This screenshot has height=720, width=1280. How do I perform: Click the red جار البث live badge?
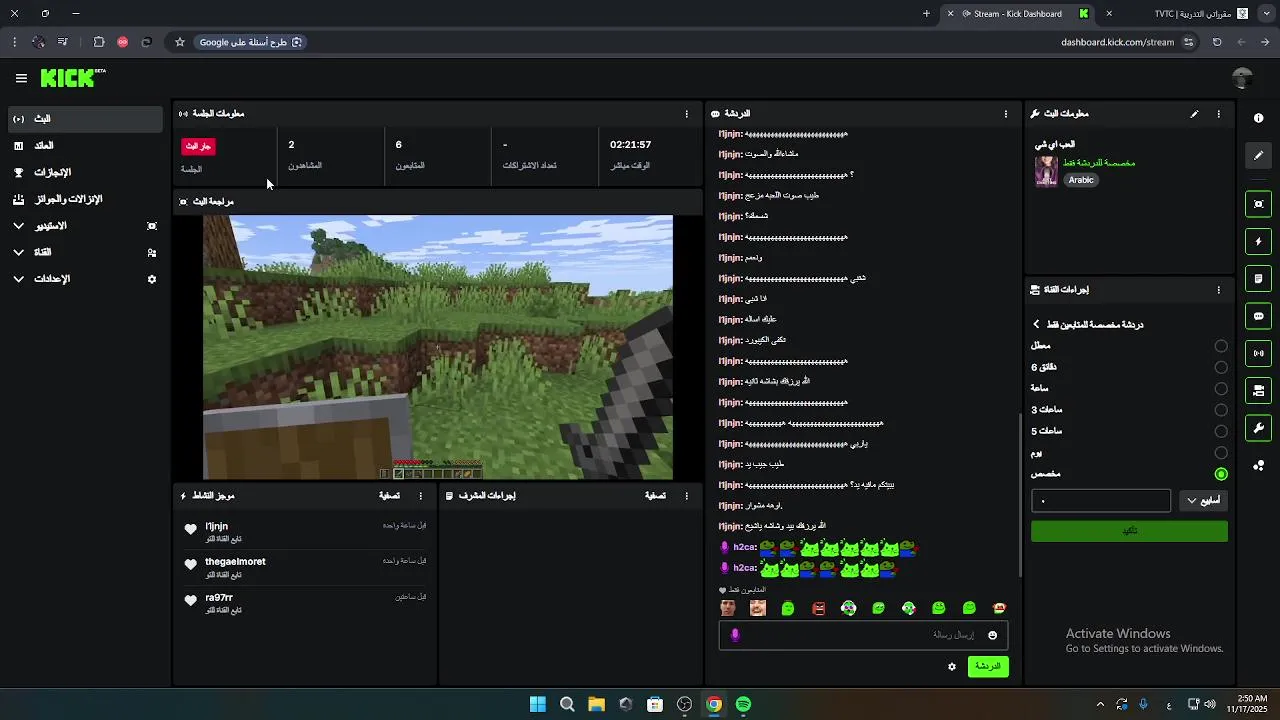click(198, 146)
